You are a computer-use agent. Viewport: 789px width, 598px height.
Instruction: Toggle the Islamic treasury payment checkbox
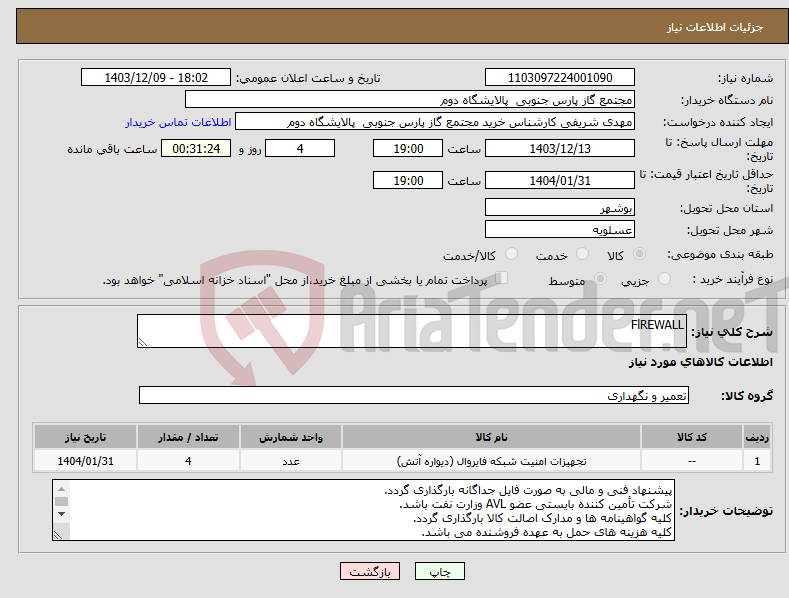click(x=501, y=278)
